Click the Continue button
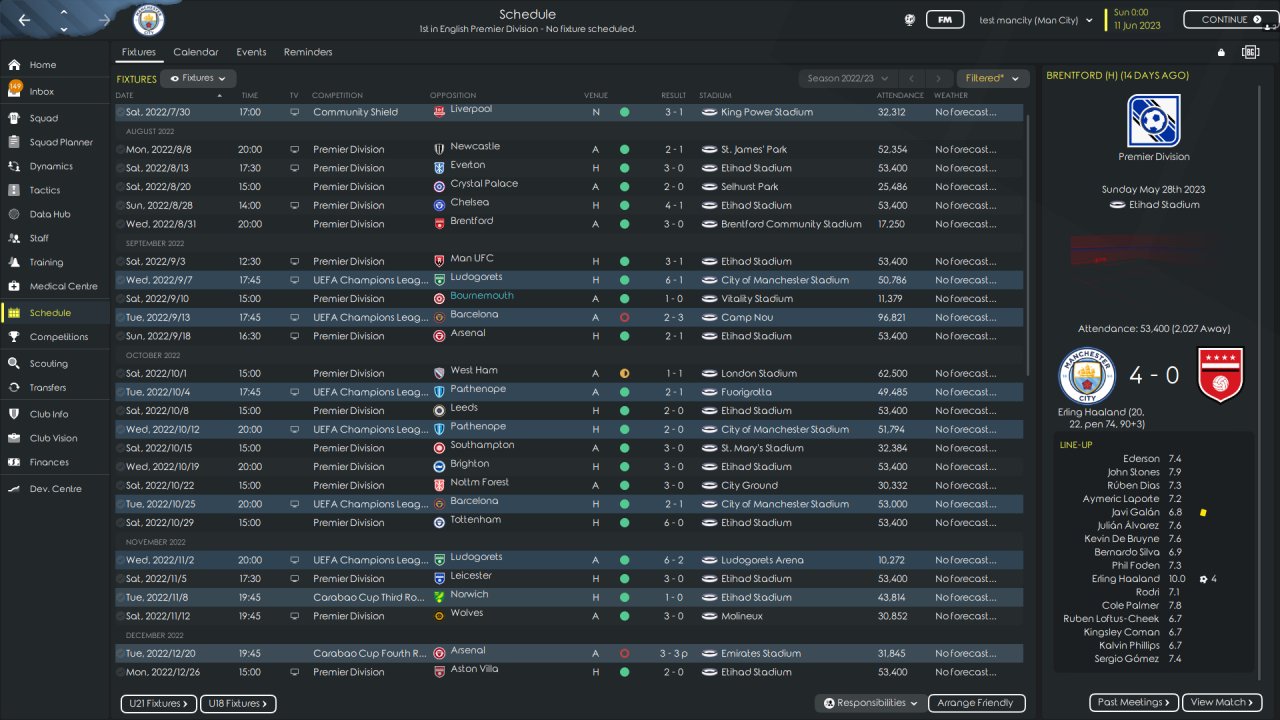 pos(1230,19)
